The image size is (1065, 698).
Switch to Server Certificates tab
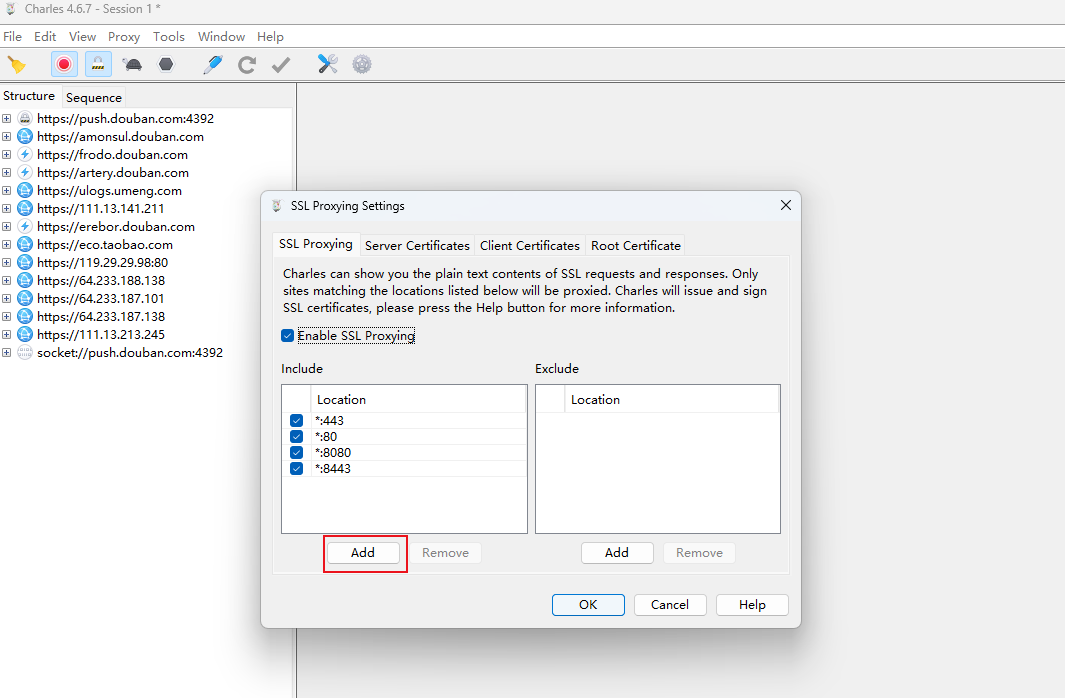[x=417, y=245]
